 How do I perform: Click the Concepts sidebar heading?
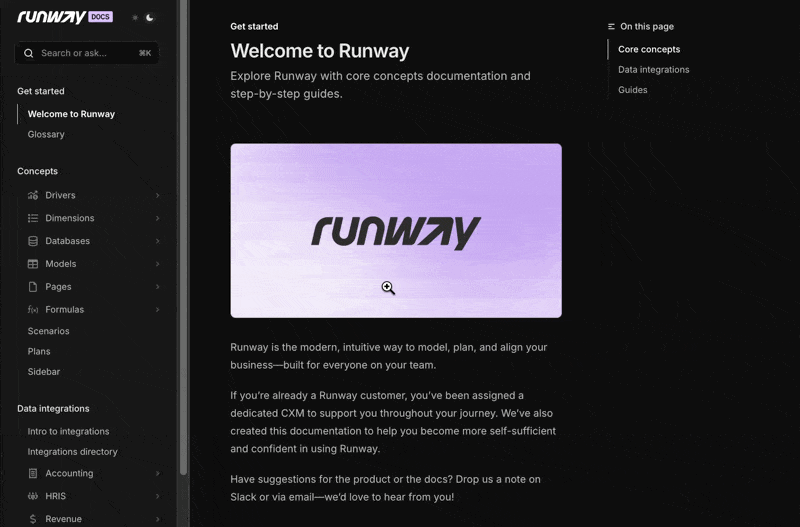37,171
